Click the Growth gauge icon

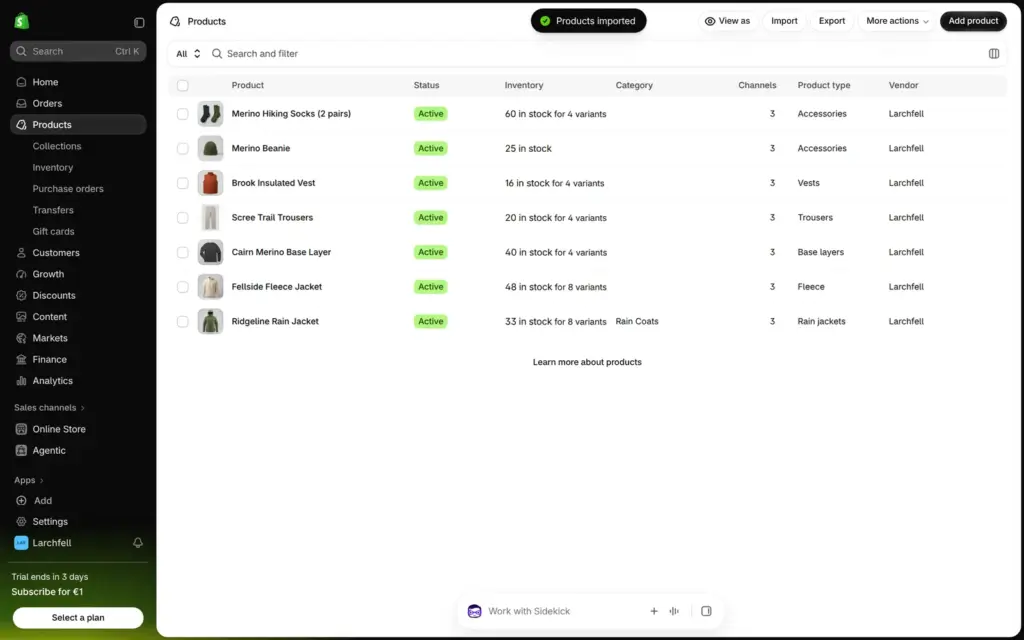click(22, 274)
